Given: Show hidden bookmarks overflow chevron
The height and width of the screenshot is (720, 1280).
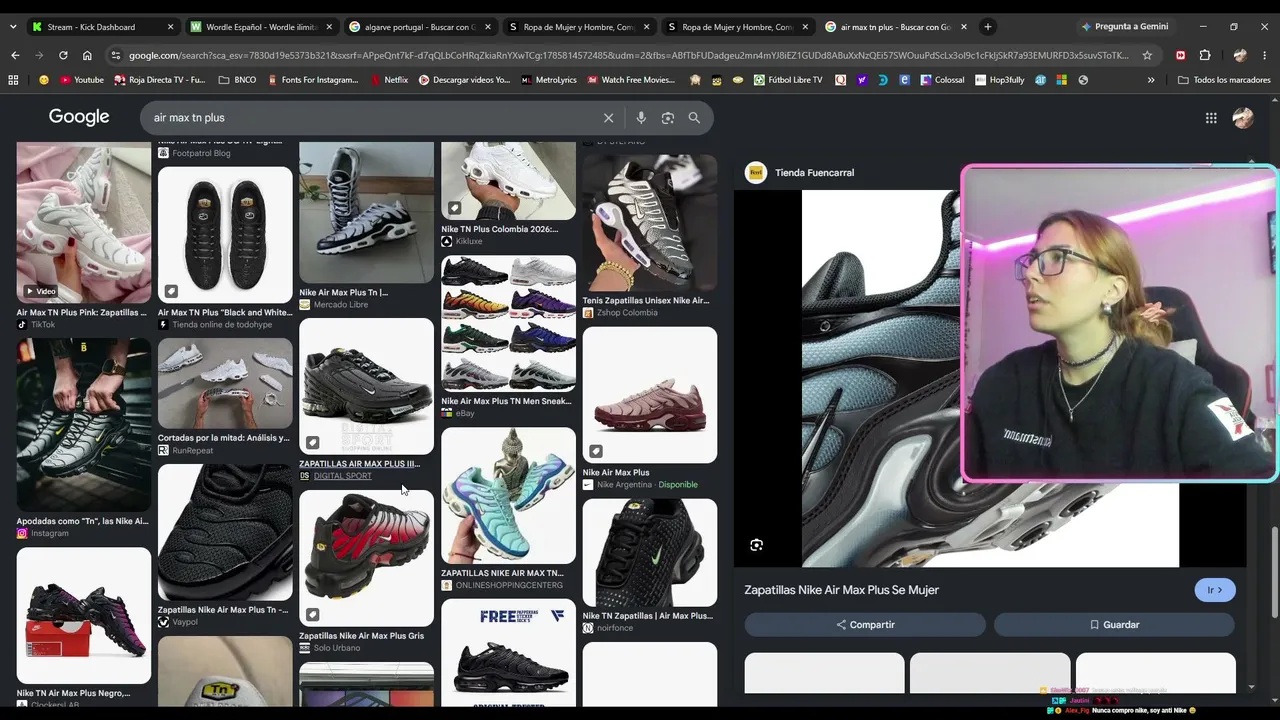Looking at the screenshot, I should (1151, 80).
